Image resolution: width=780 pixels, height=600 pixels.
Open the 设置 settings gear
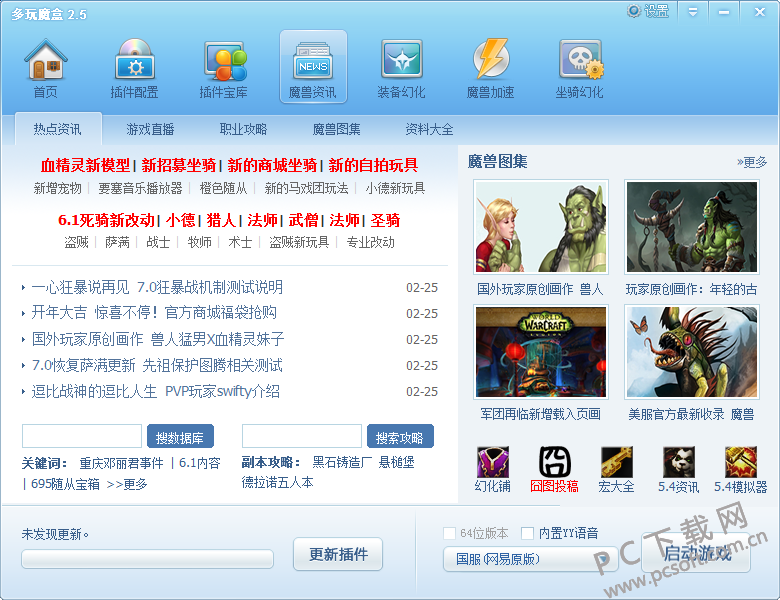(648, 11)
